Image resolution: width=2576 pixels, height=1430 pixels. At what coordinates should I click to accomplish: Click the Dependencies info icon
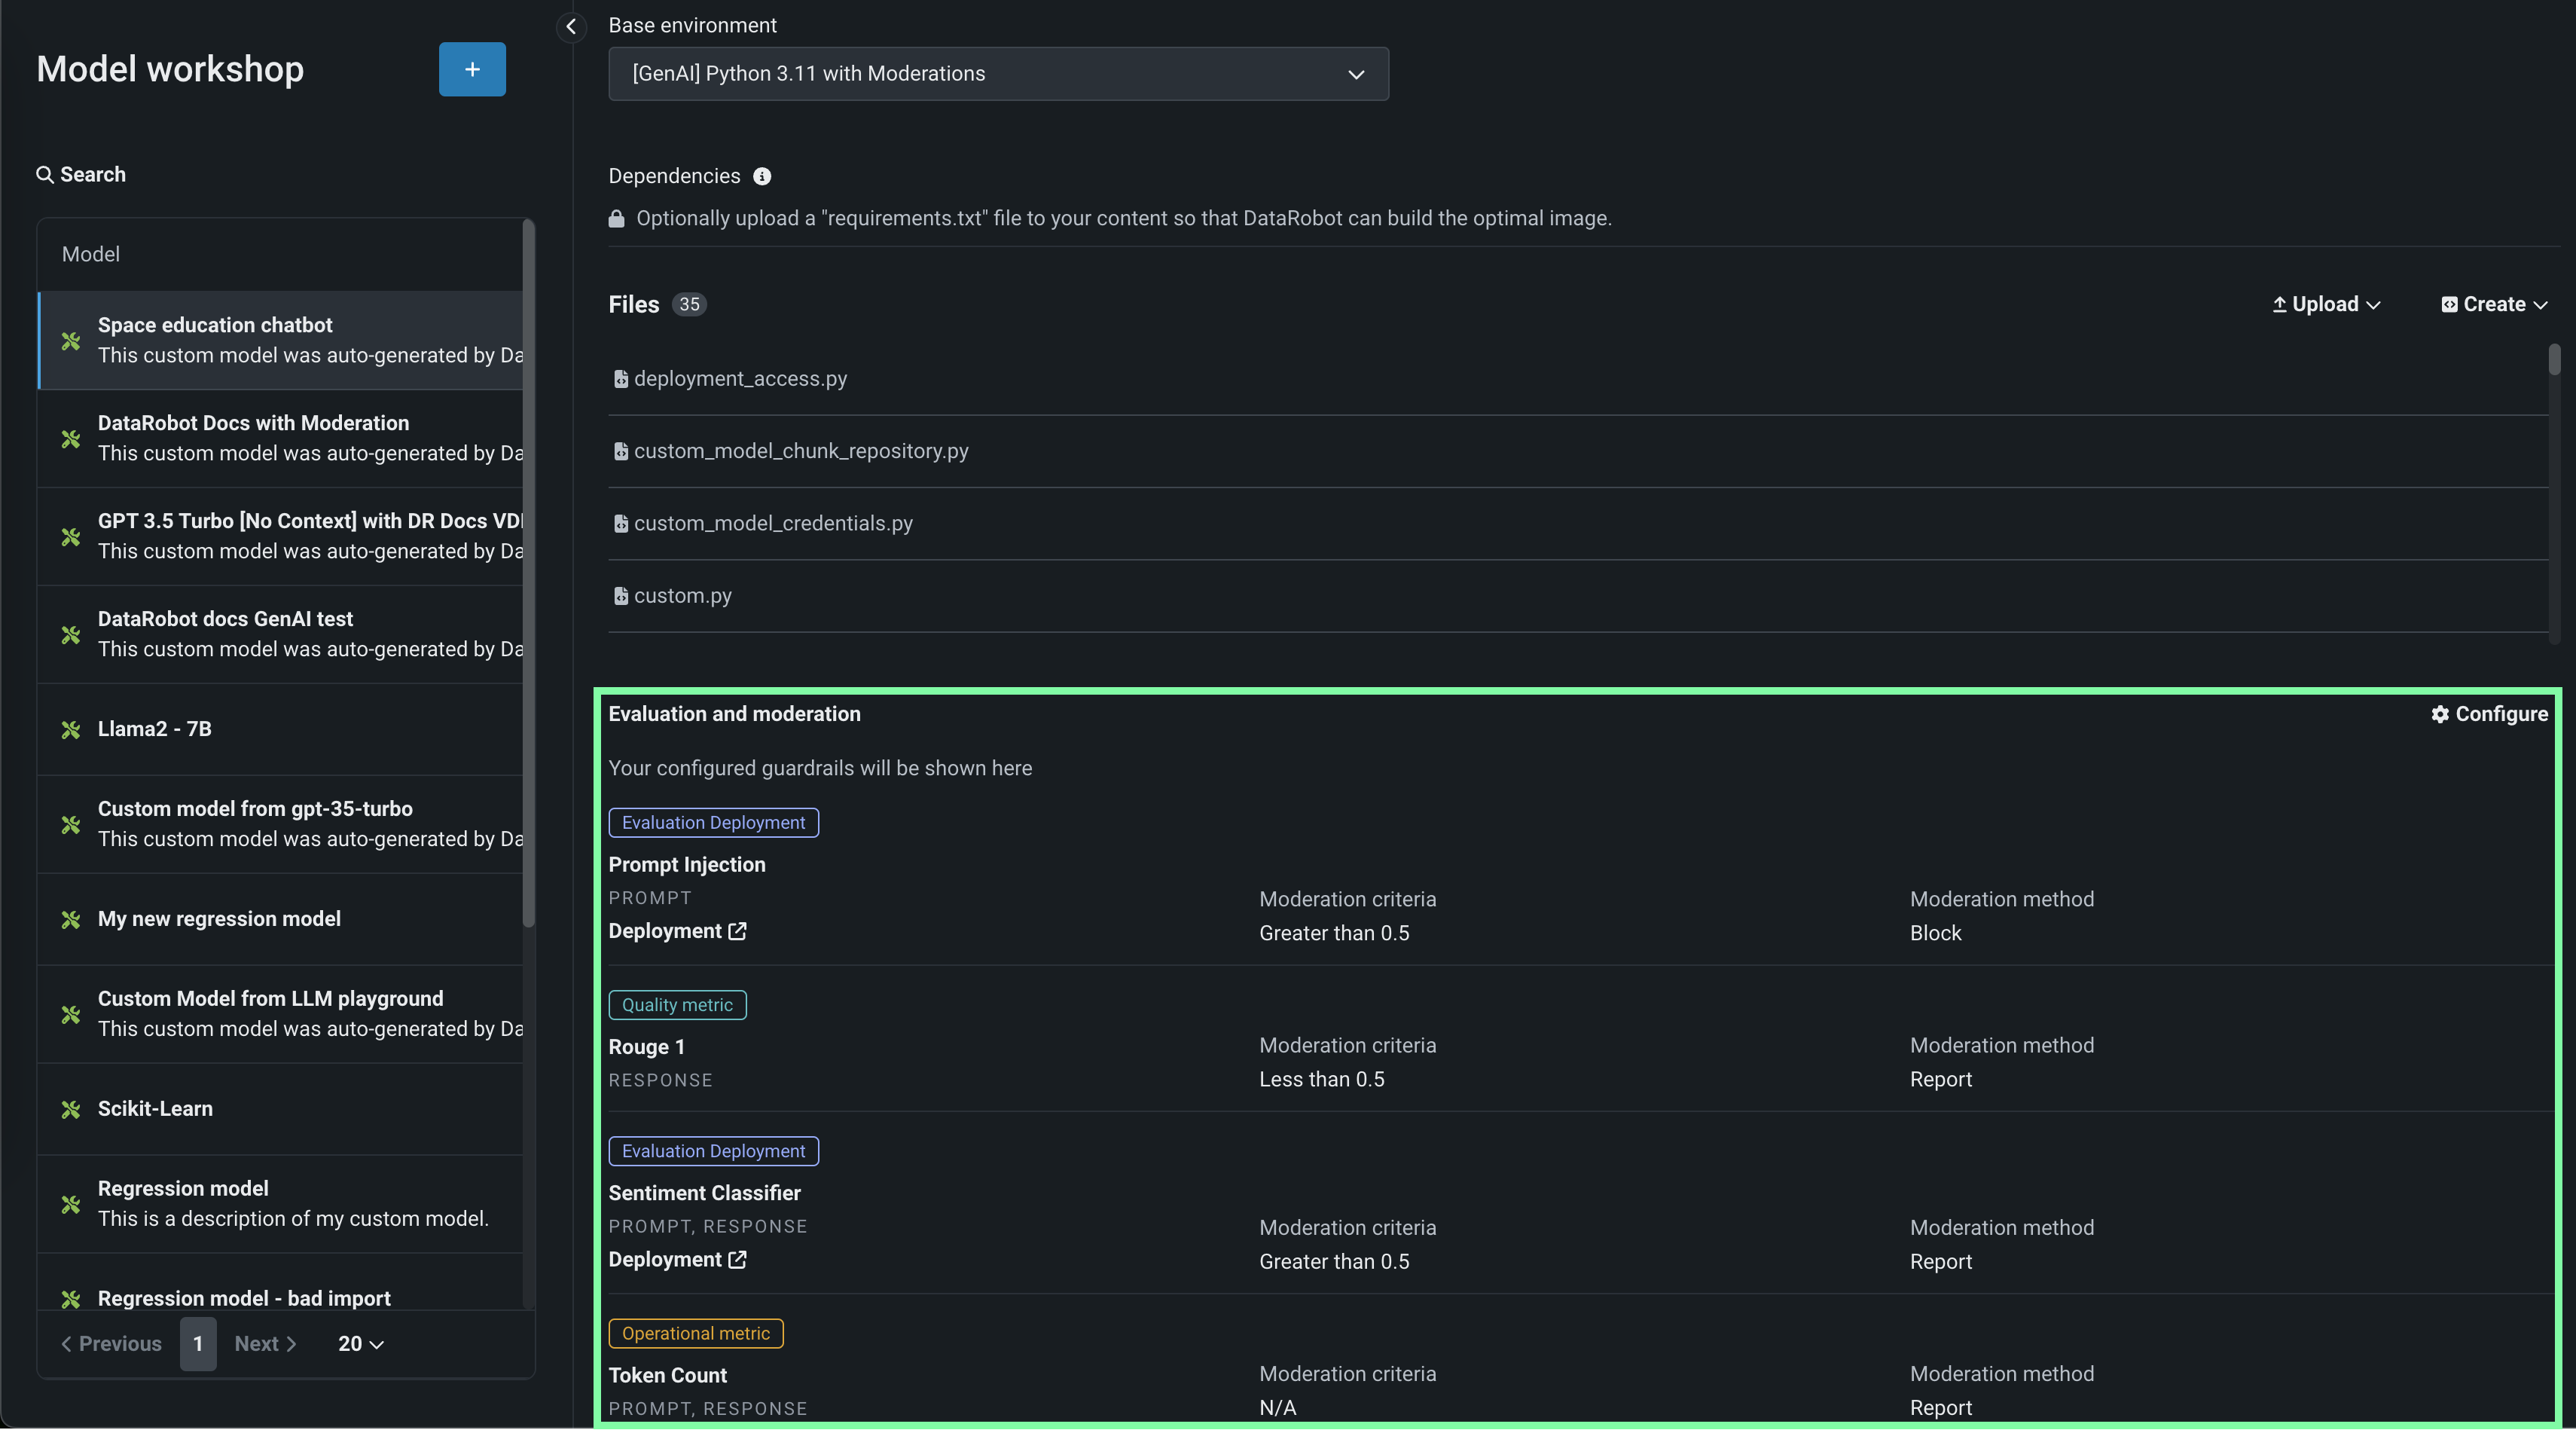(762, 176)
